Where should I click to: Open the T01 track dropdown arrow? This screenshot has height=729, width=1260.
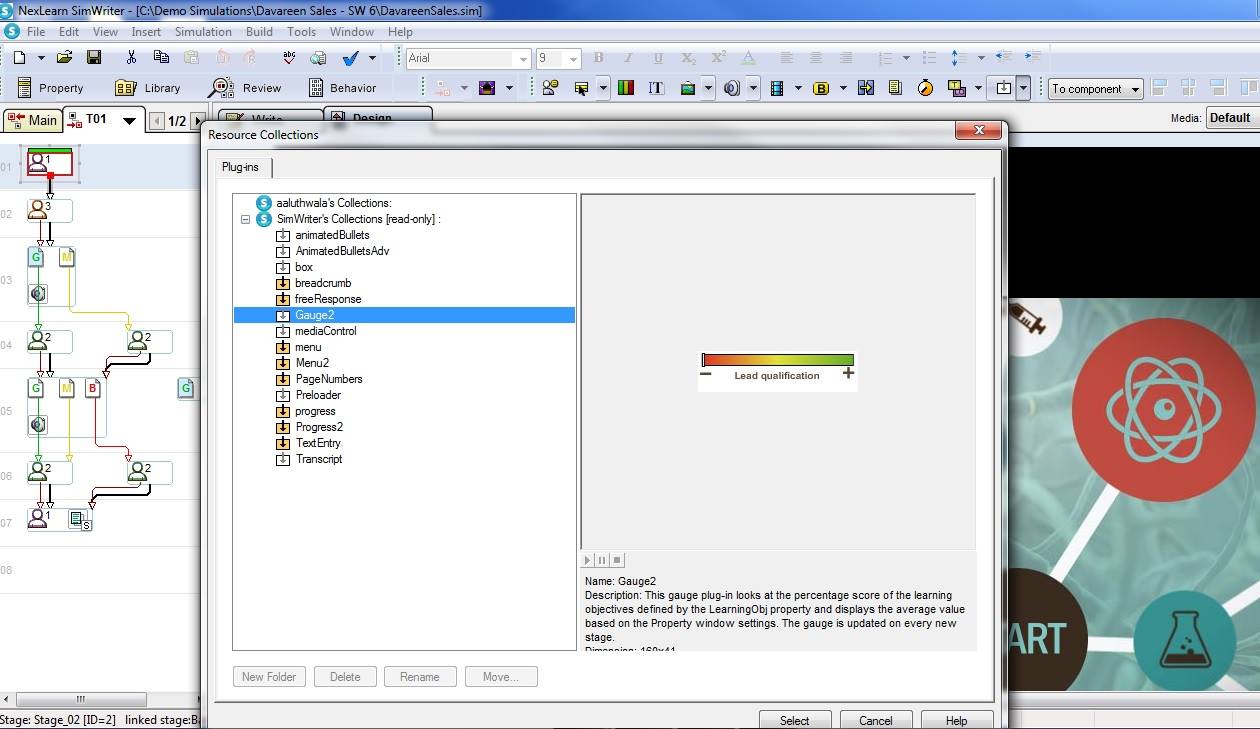tap(129, 121)
